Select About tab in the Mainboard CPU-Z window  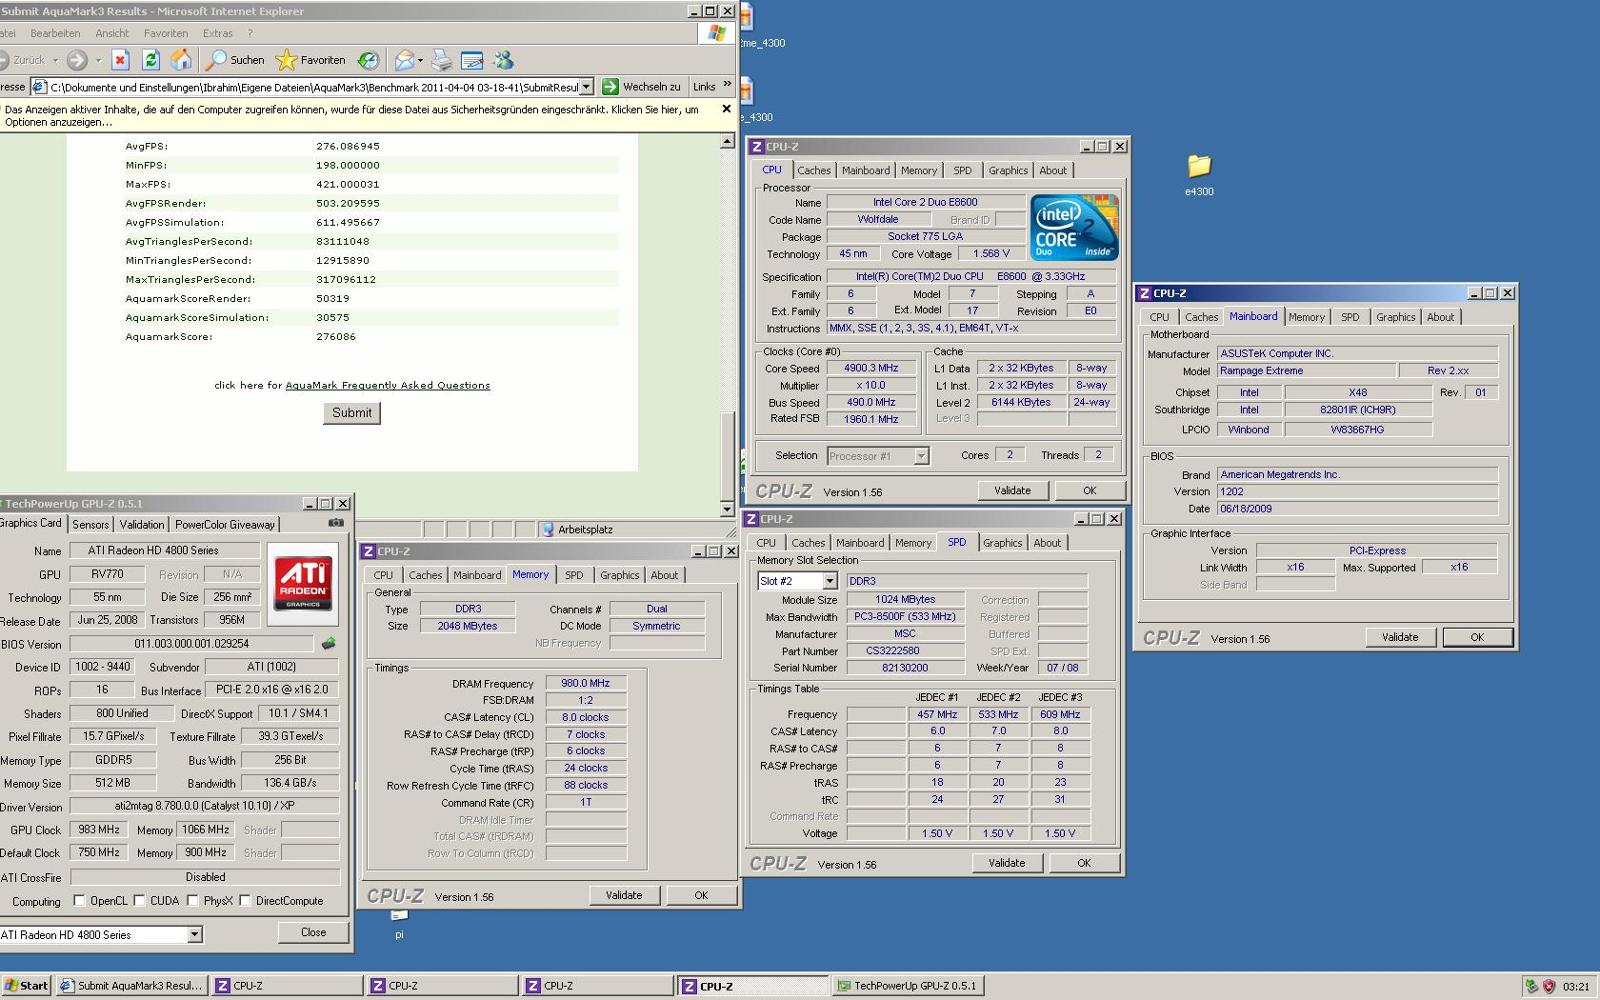[1440, 317]
